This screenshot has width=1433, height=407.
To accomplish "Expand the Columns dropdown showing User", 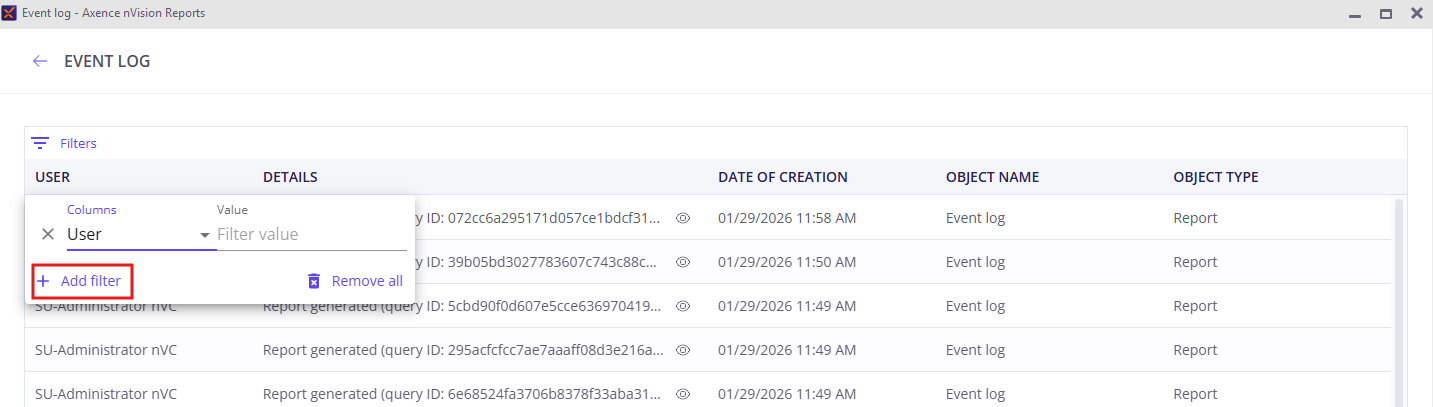I will (204, 235).
